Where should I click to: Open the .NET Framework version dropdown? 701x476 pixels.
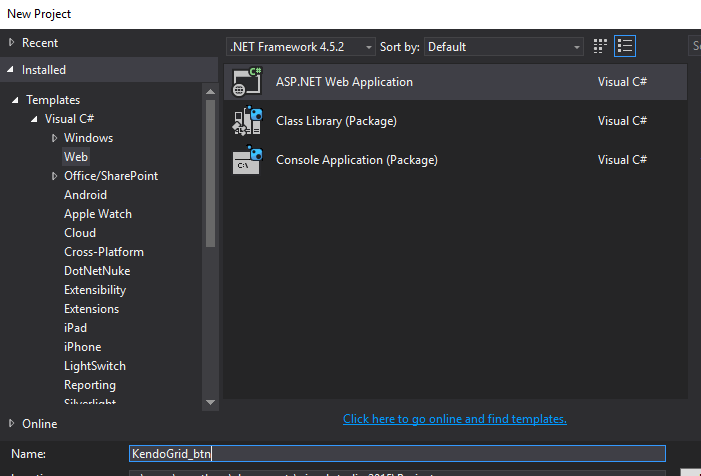point(301,46)
